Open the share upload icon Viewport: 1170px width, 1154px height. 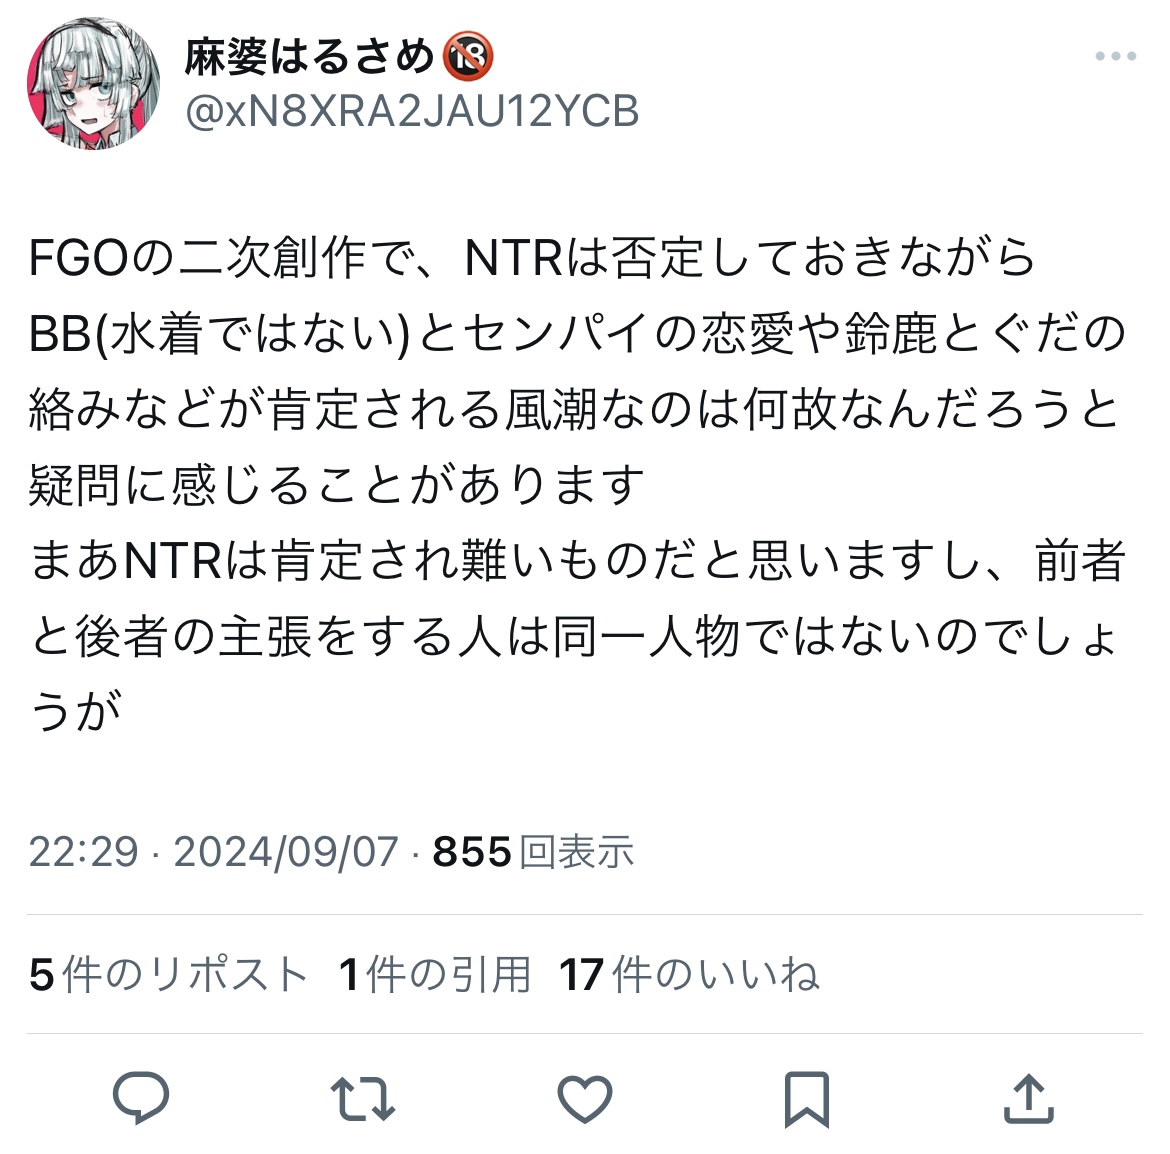(1028, 1098)
